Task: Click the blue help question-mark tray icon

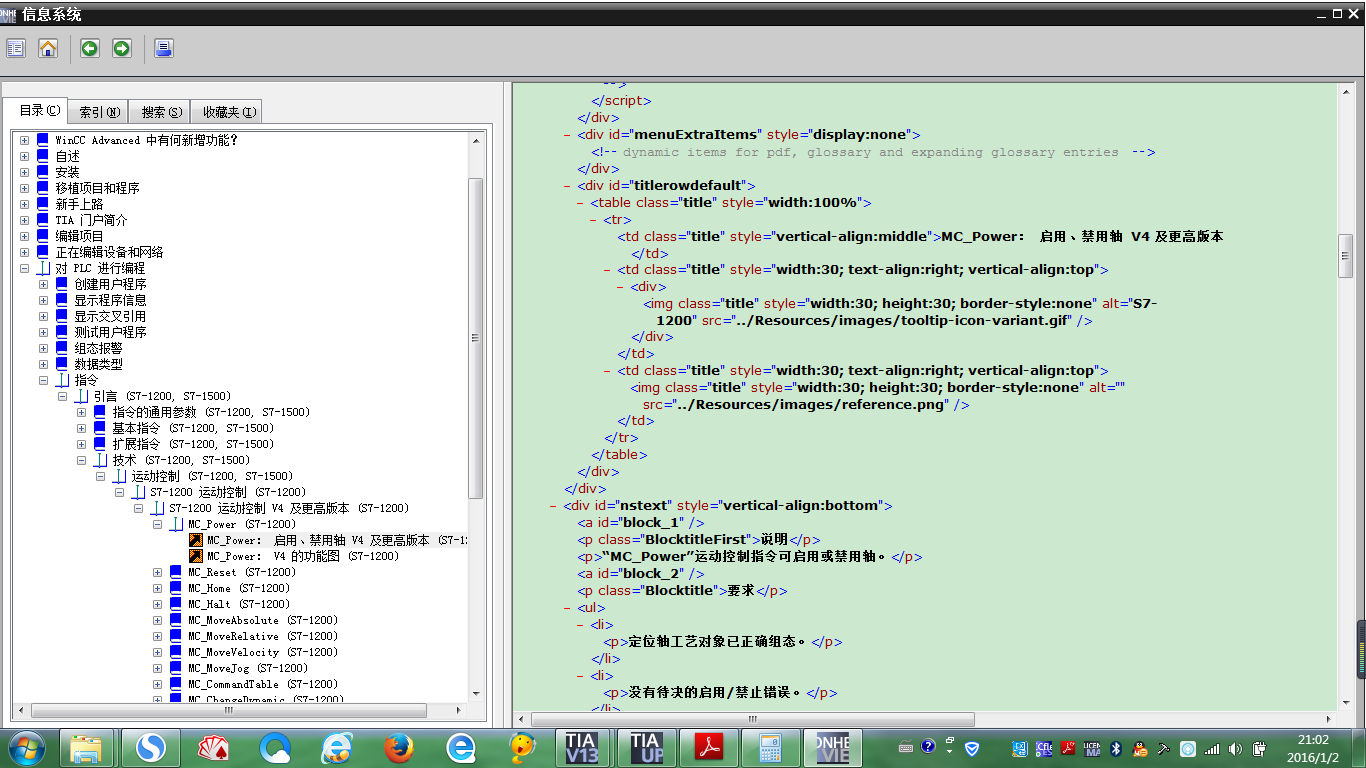Action: pyautogui.click(x=928, y=746)
